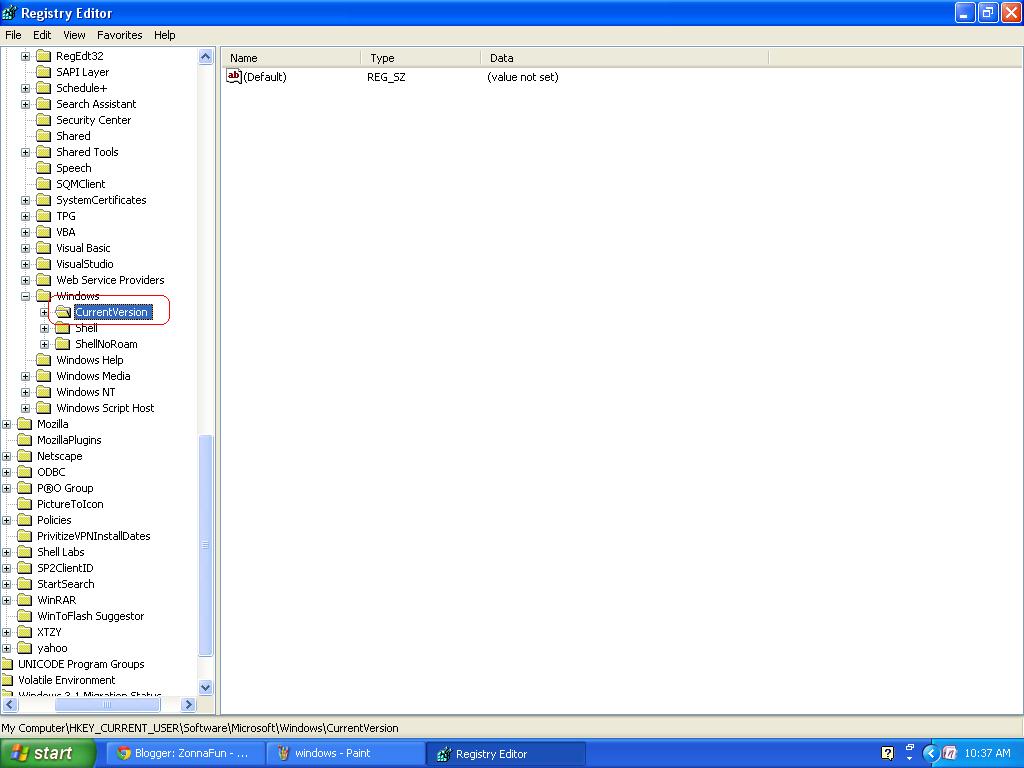The image size is (1024, 768).
Task: Click the Visual Basic folder icon
Action: [x=44, y=248]
